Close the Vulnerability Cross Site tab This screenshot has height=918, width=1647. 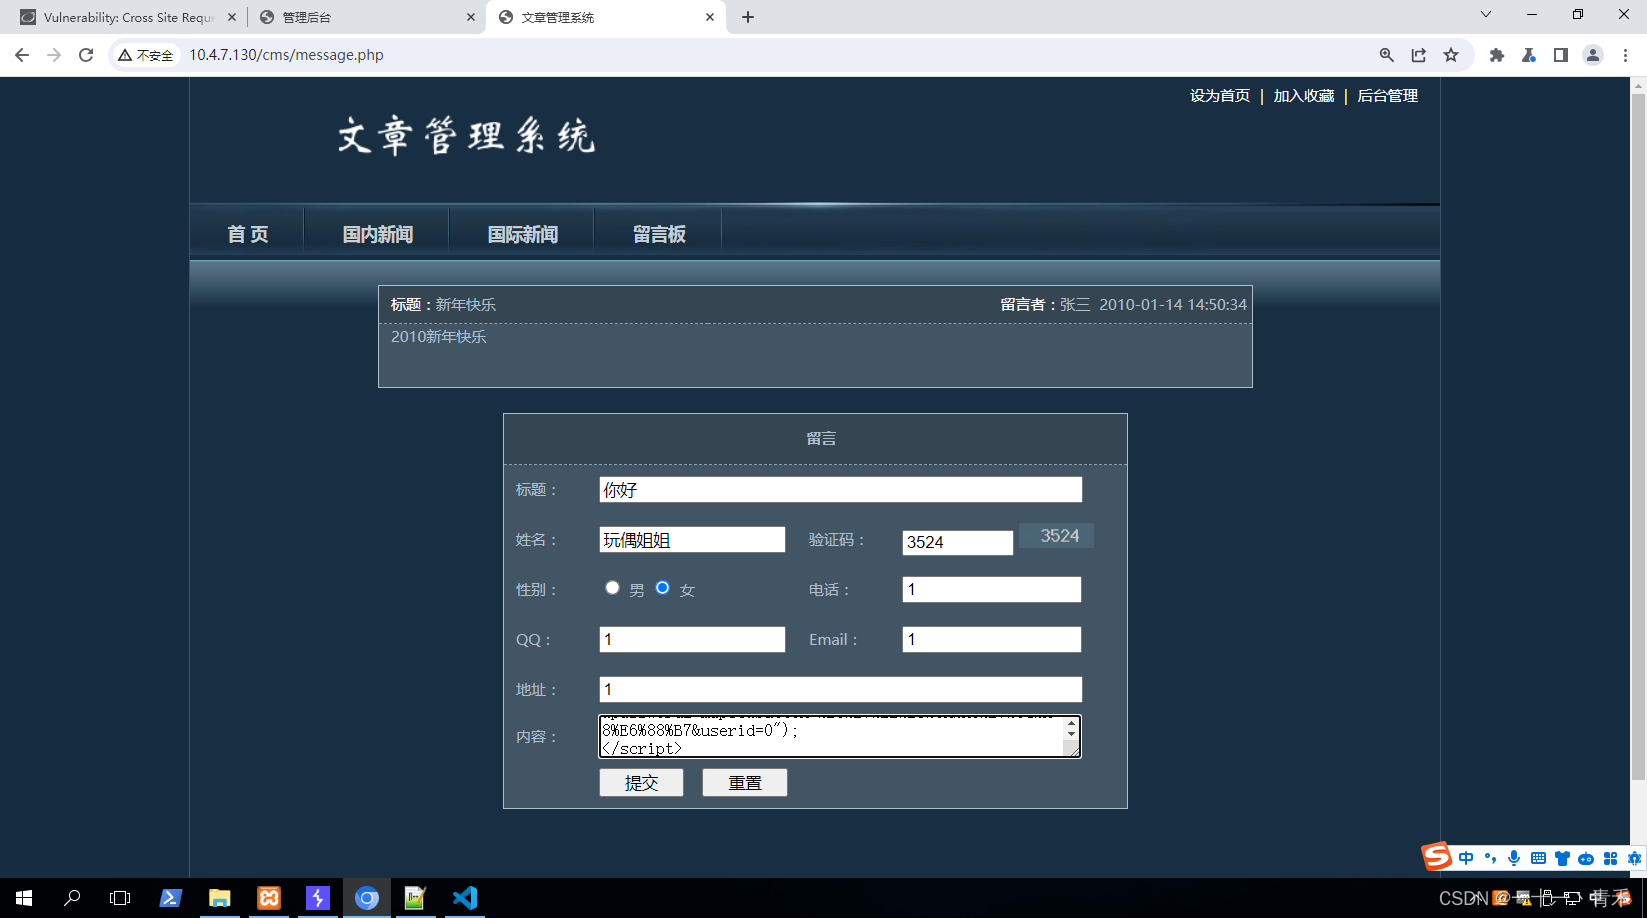232,17
